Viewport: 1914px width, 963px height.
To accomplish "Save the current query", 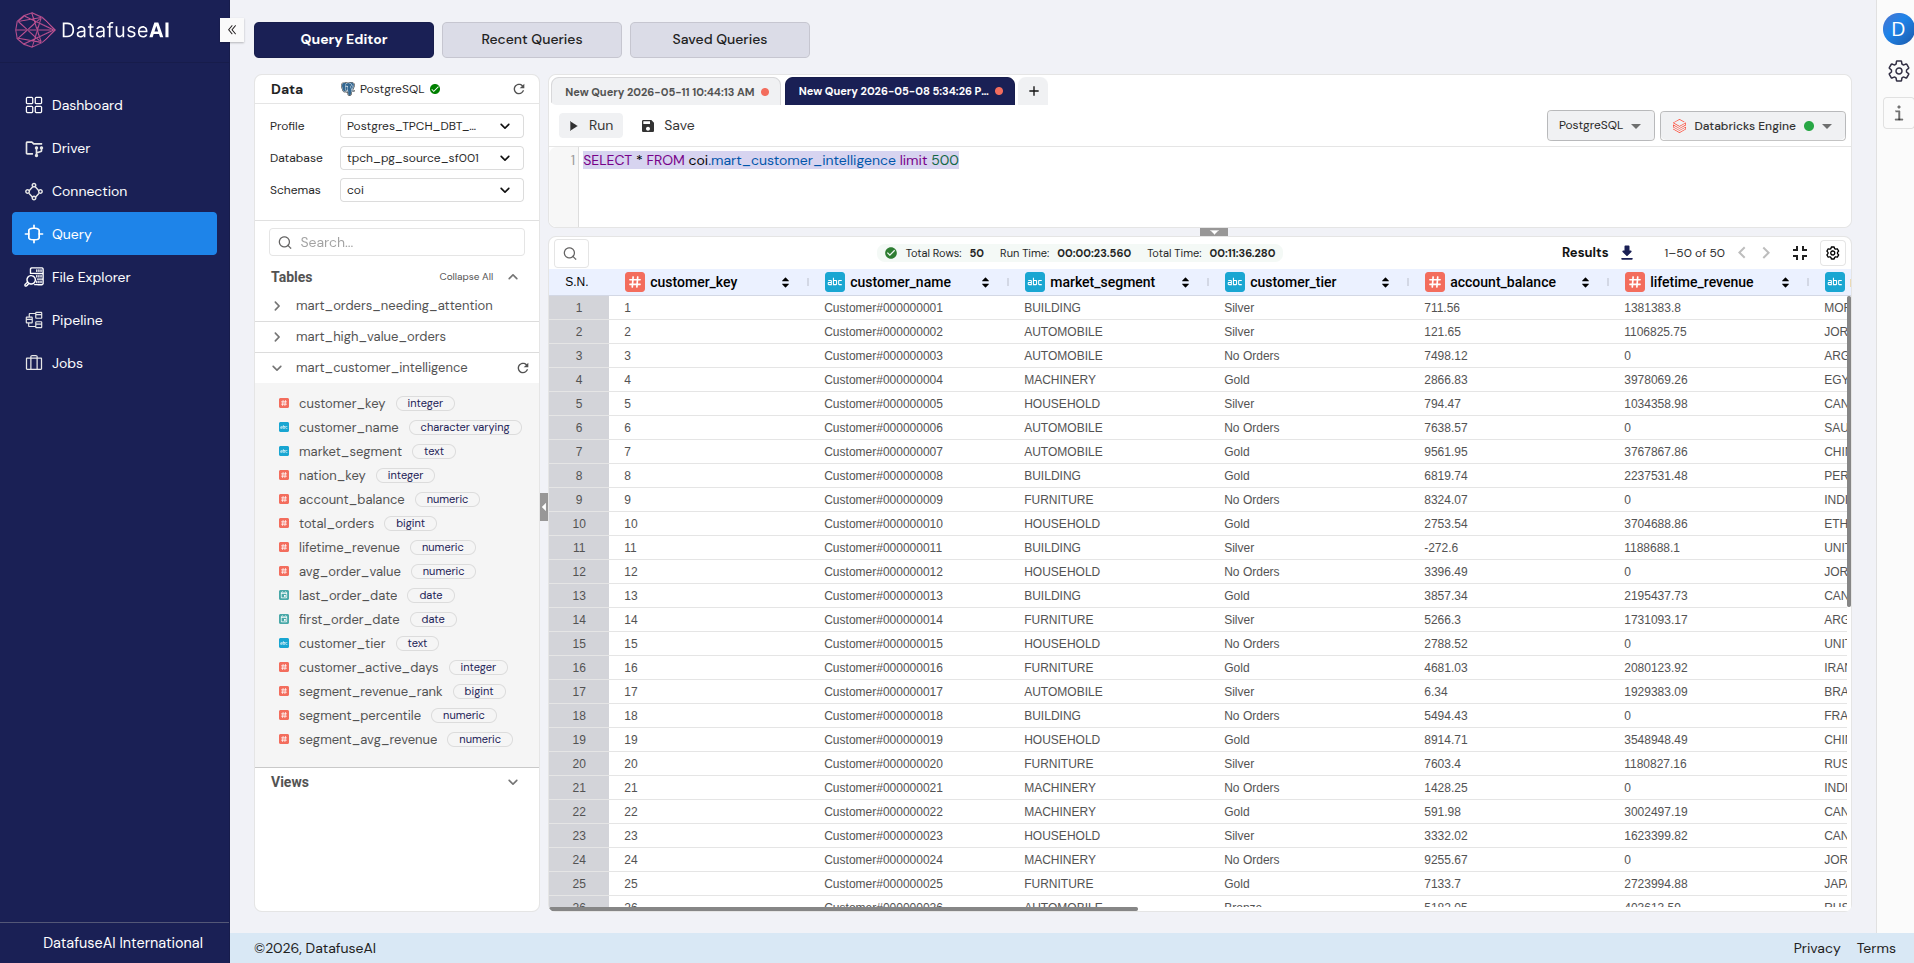I will [668, 125].
